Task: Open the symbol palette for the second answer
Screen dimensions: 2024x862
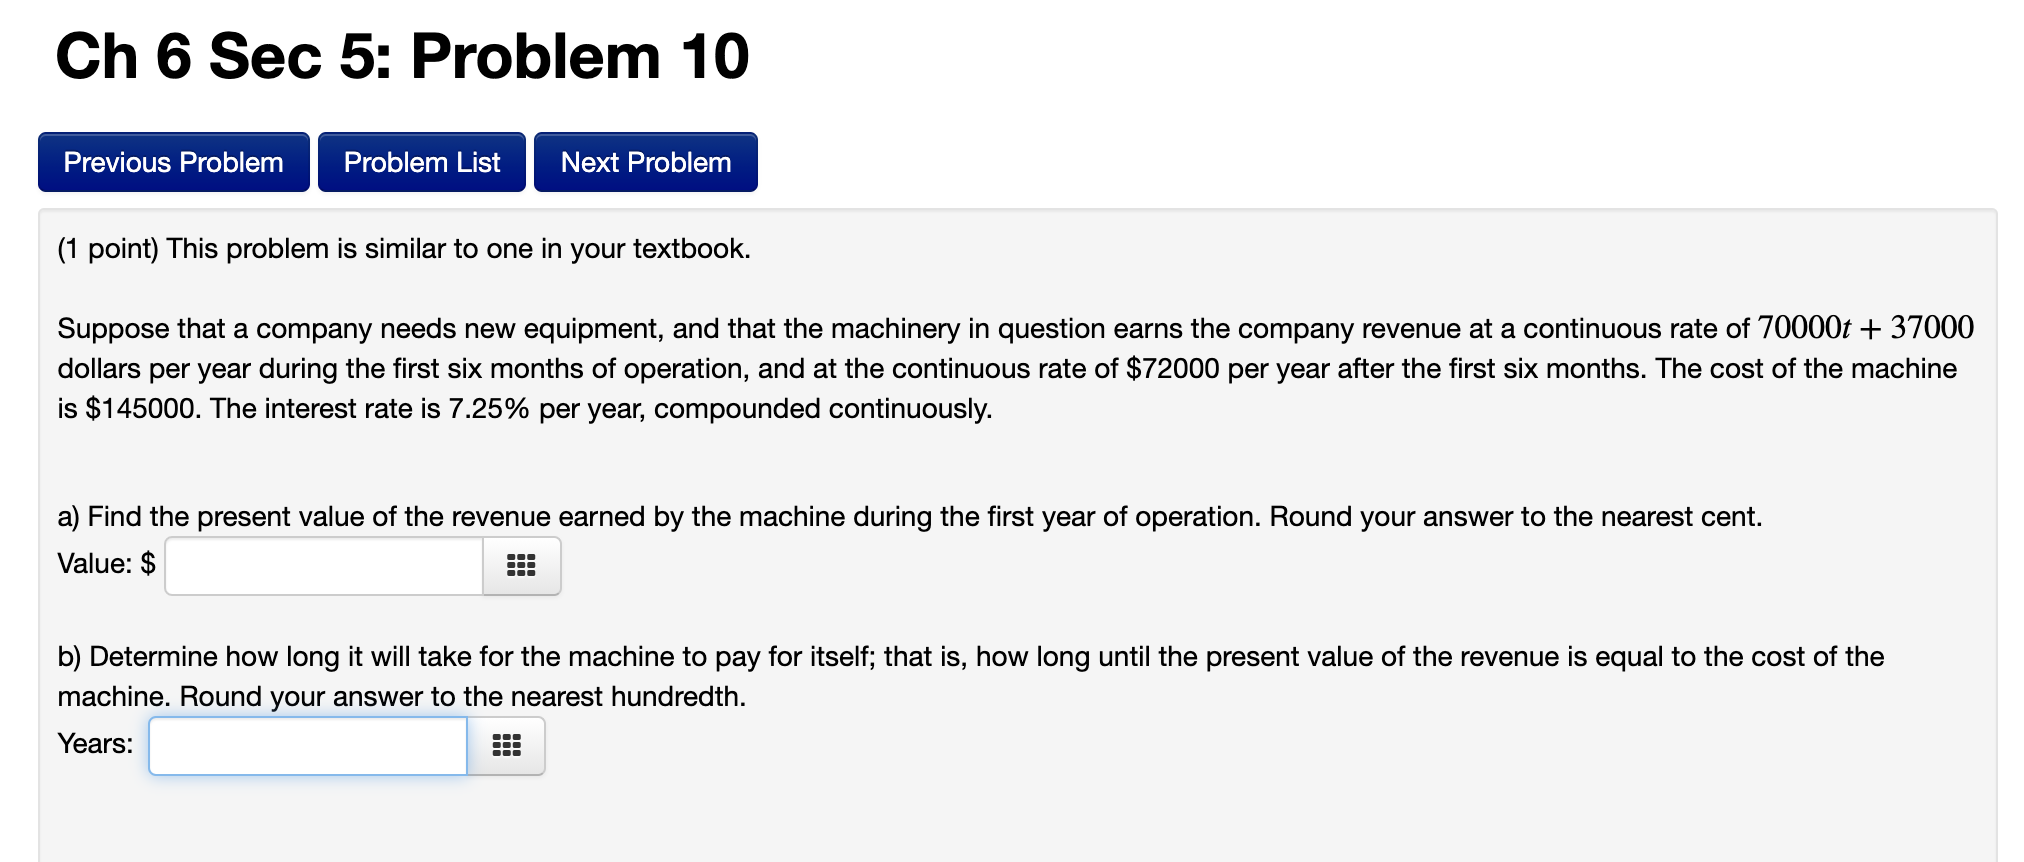Action: click(x=506, y=745)
